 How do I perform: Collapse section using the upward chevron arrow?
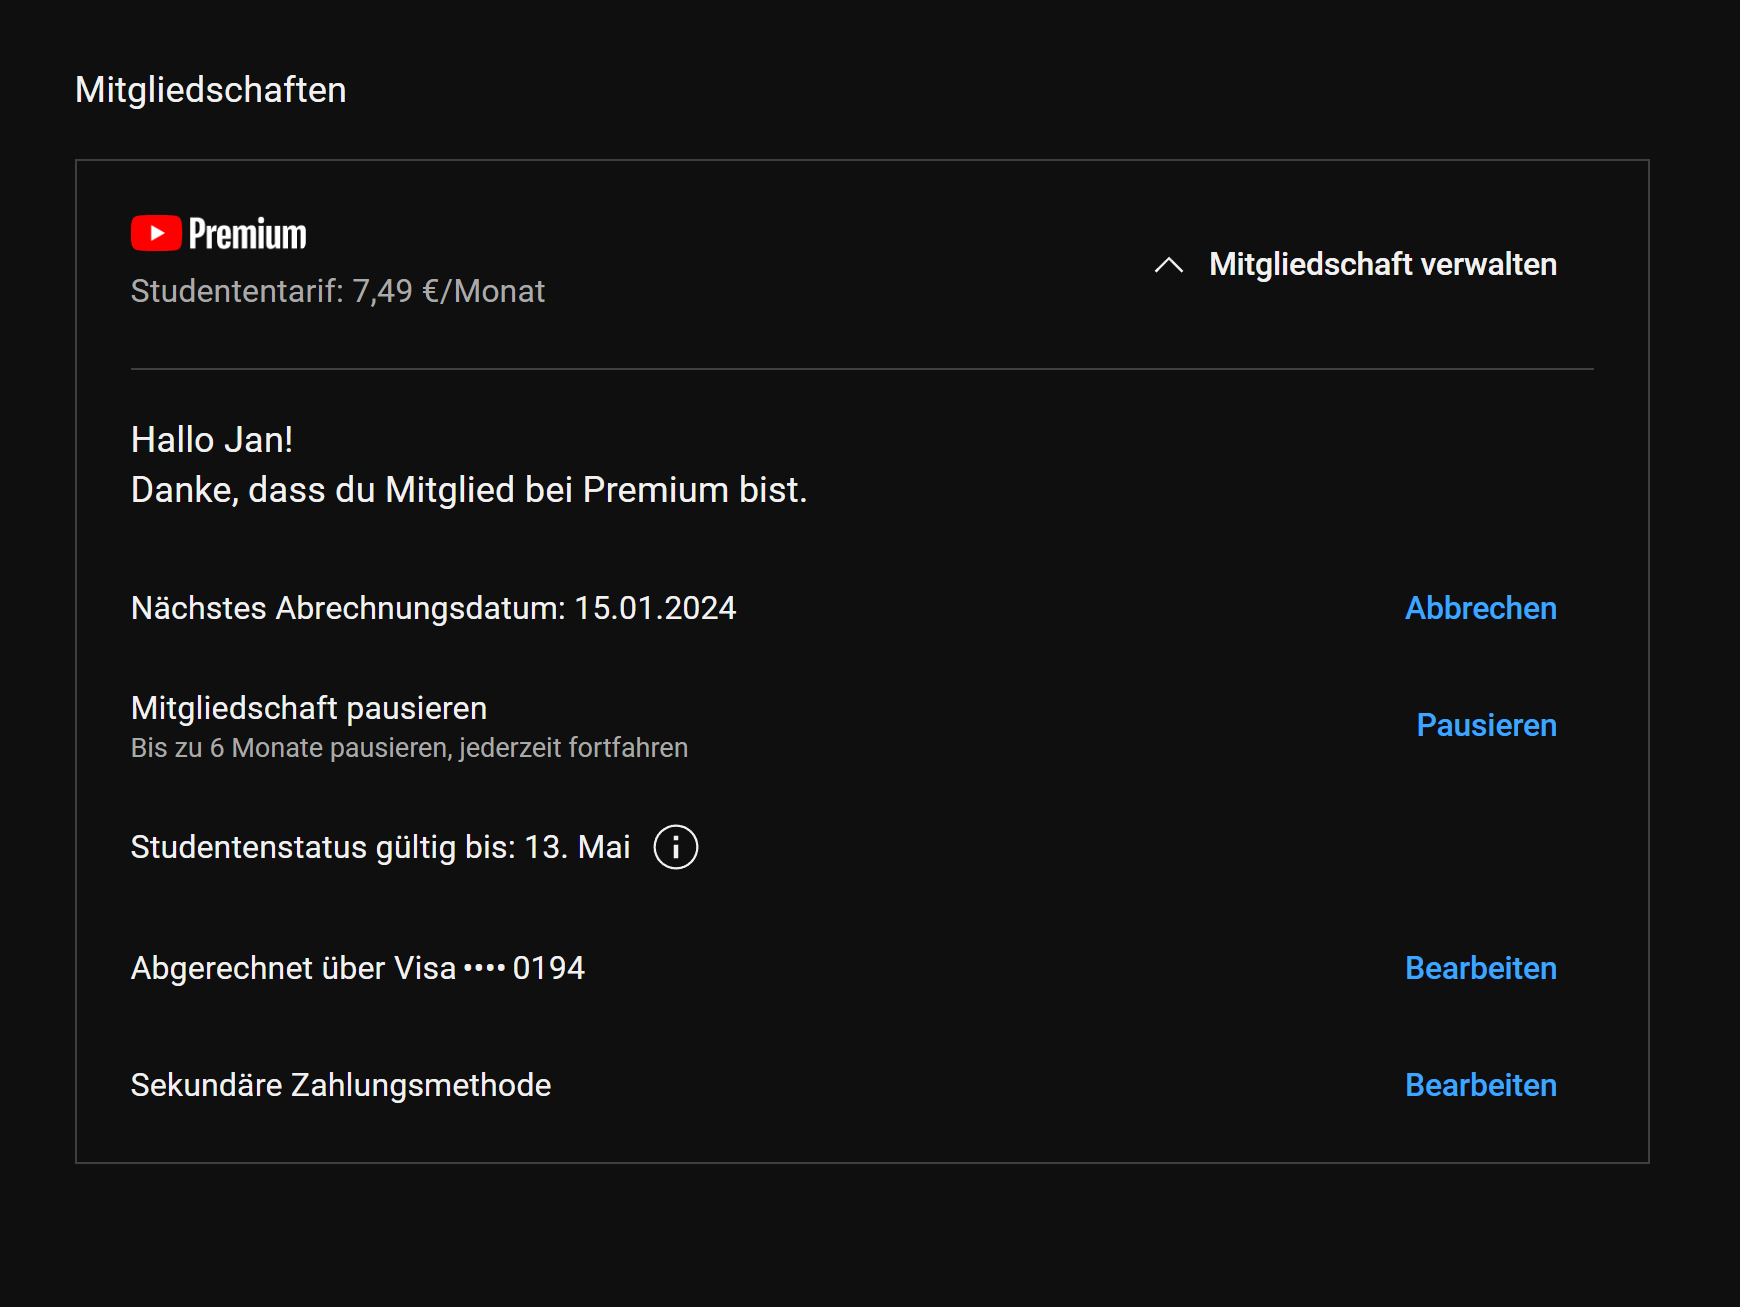1168,265
